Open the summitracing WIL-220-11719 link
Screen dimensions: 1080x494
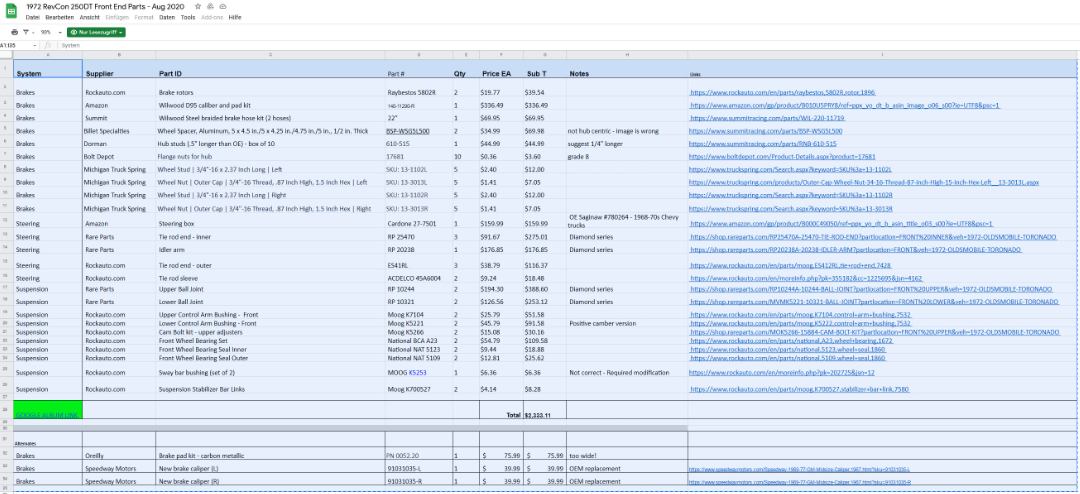point(767,119)
